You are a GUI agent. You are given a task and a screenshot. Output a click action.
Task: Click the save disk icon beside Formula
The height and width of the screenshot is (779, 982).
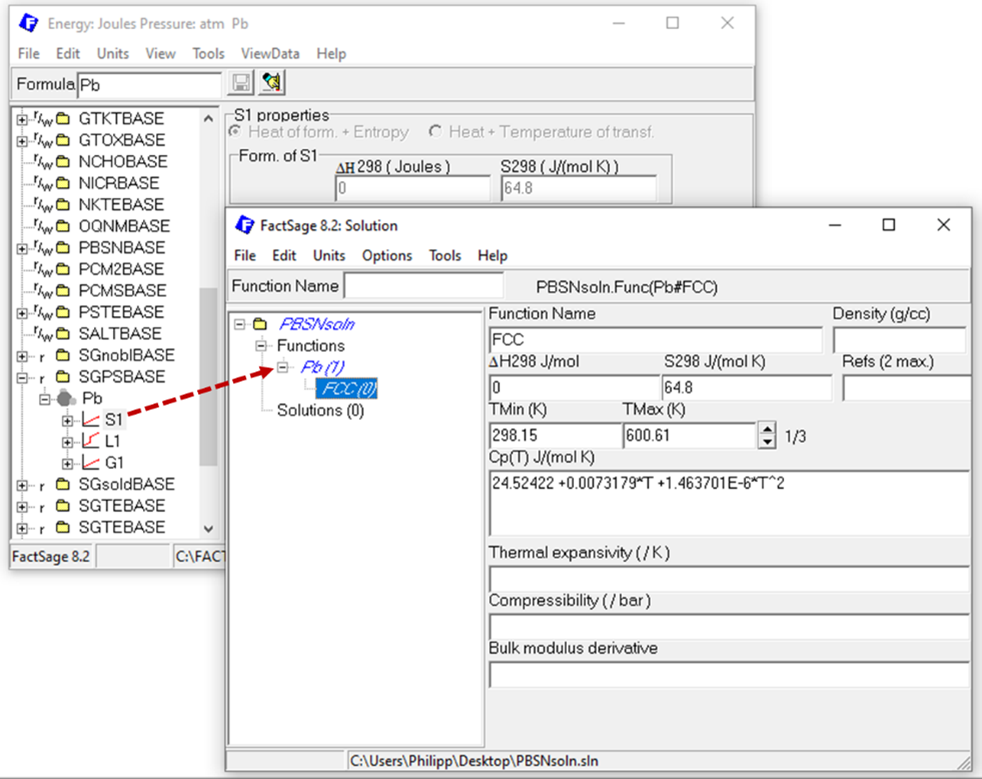[241, 83]
